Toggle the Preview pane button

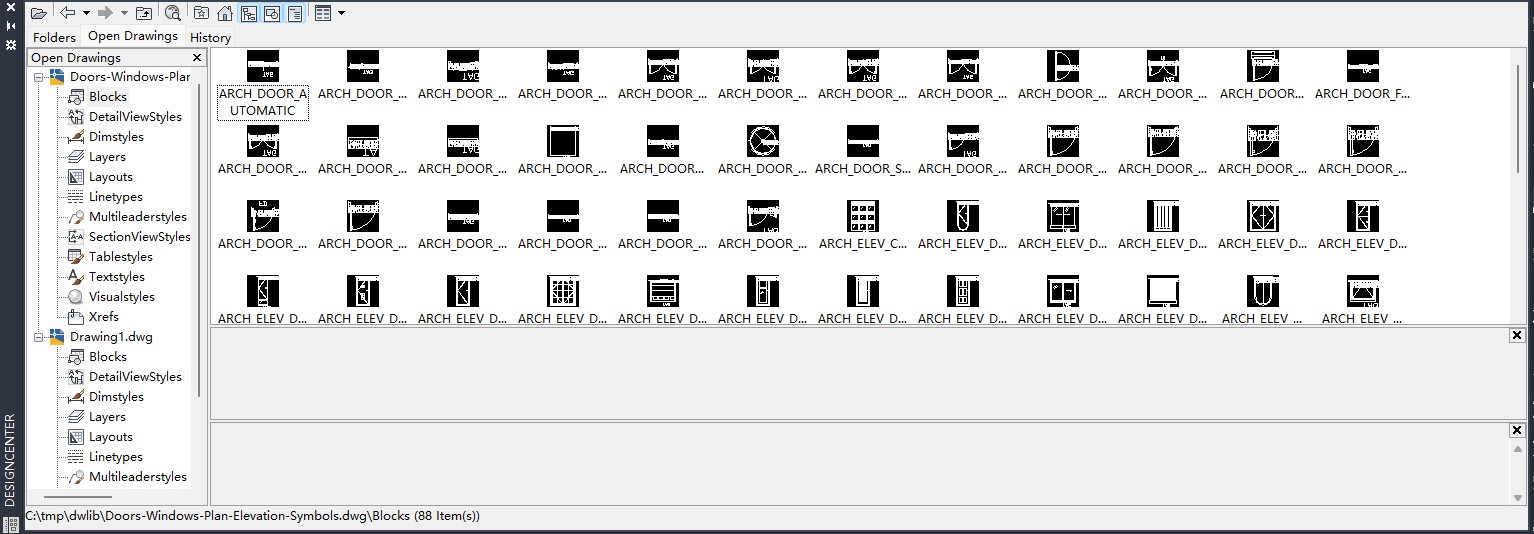coord(271,13)
